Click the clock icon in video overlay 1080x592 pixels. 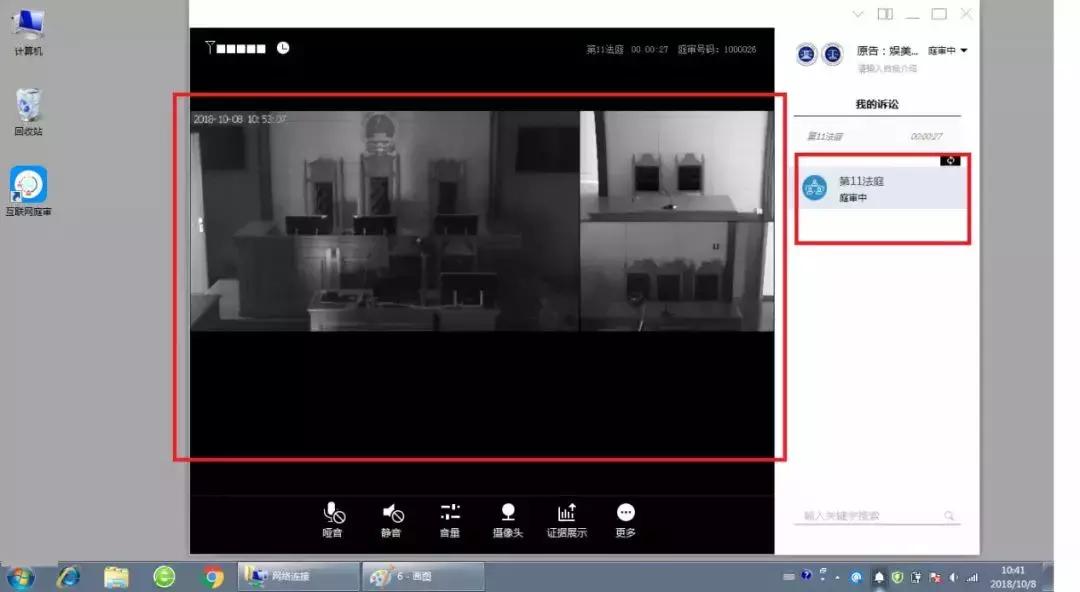click(x=283, y=47)
